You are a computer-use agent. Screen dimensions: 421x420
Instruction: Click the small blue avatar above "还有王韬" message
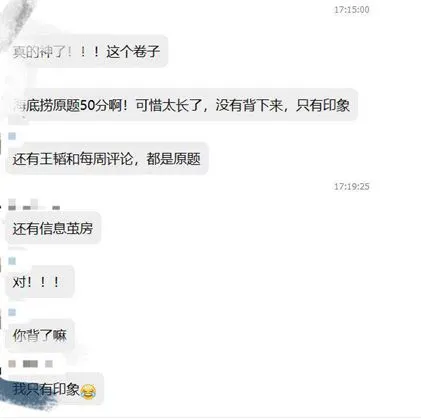click(12, 136)
